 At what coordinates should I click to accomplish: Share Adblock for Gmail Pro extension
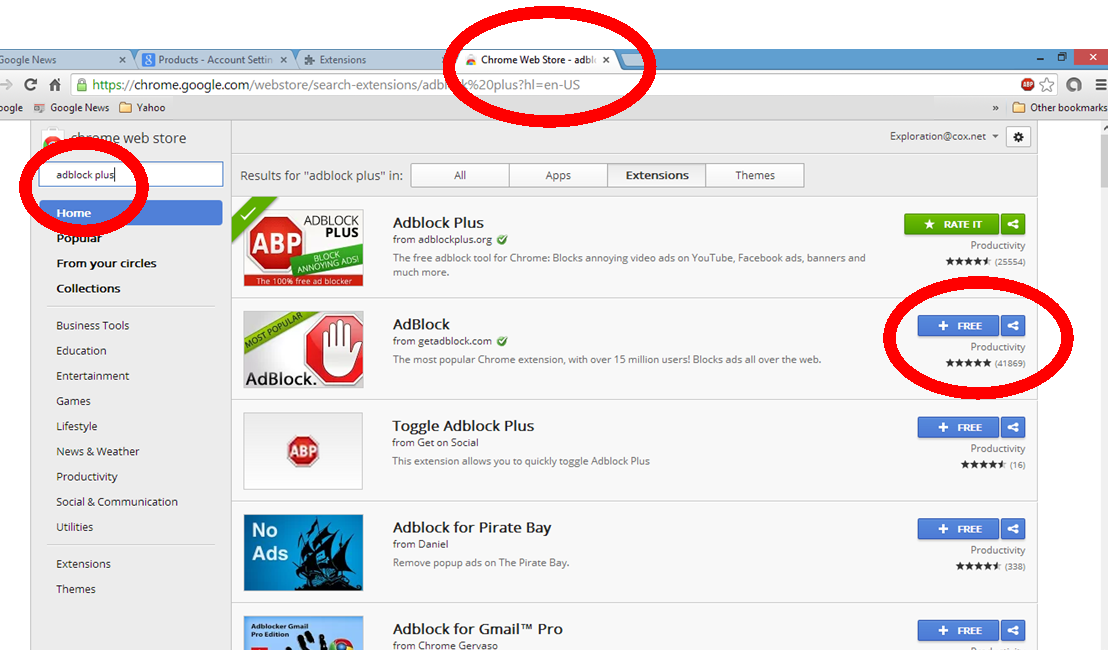tap(1013, 630)
